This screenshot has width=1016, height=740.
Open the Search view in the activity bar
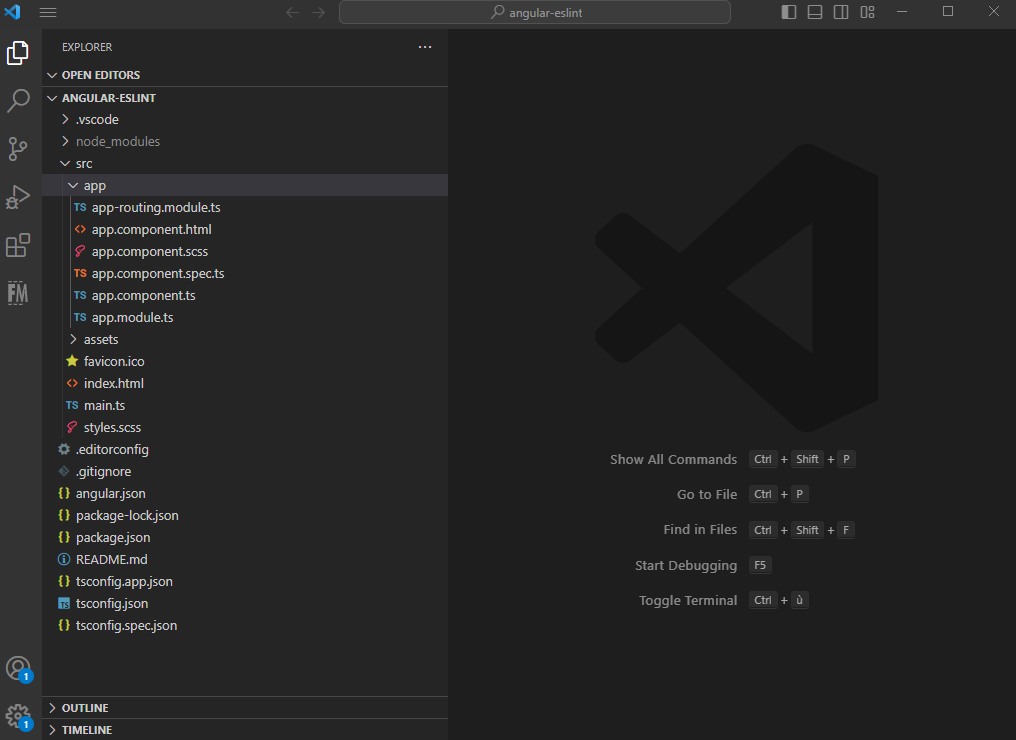pos(18,101)
